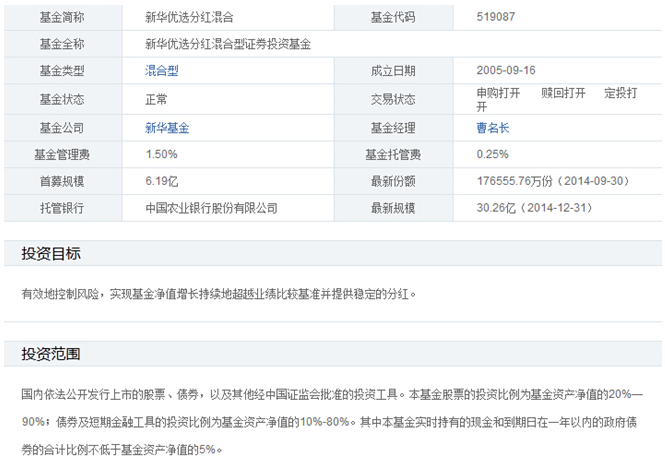Click the 成立日期 label cell
665x470 pixels.
click(394, 71)
